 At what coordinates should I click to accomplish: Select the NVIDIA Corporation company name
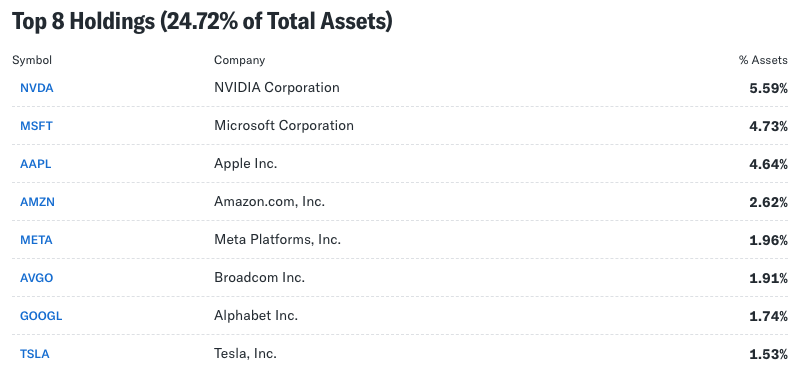pyautogui.click(x=277, y=88)
